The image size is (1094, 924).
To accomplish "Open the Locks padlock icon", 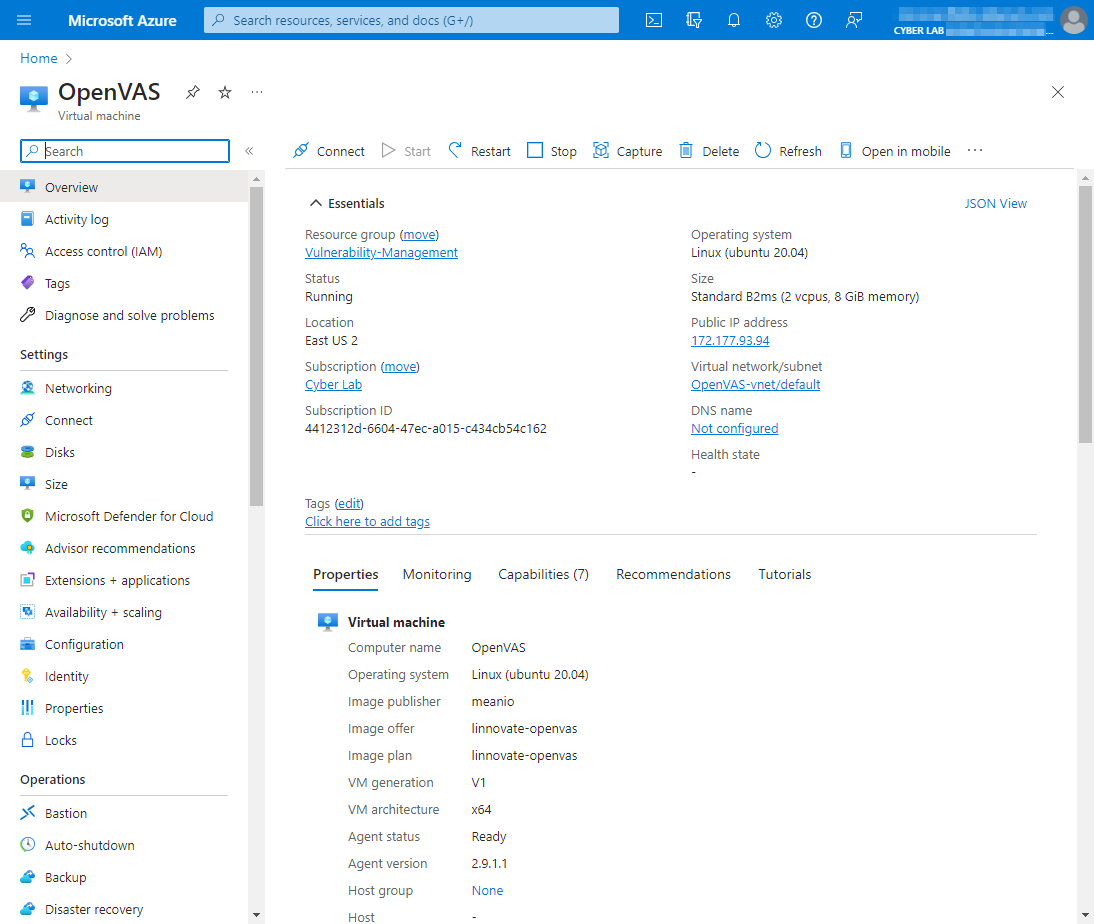I will click(x=27, y=740).
